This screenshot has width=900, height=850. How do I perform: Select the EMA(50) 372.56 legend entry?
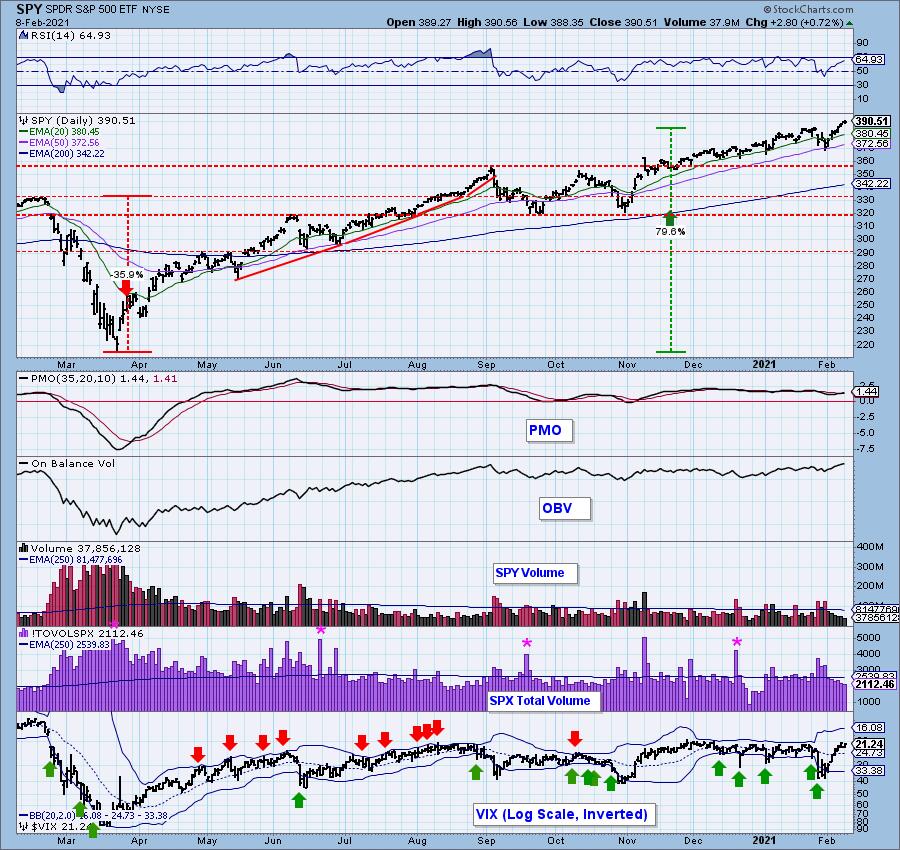point(59,142)
